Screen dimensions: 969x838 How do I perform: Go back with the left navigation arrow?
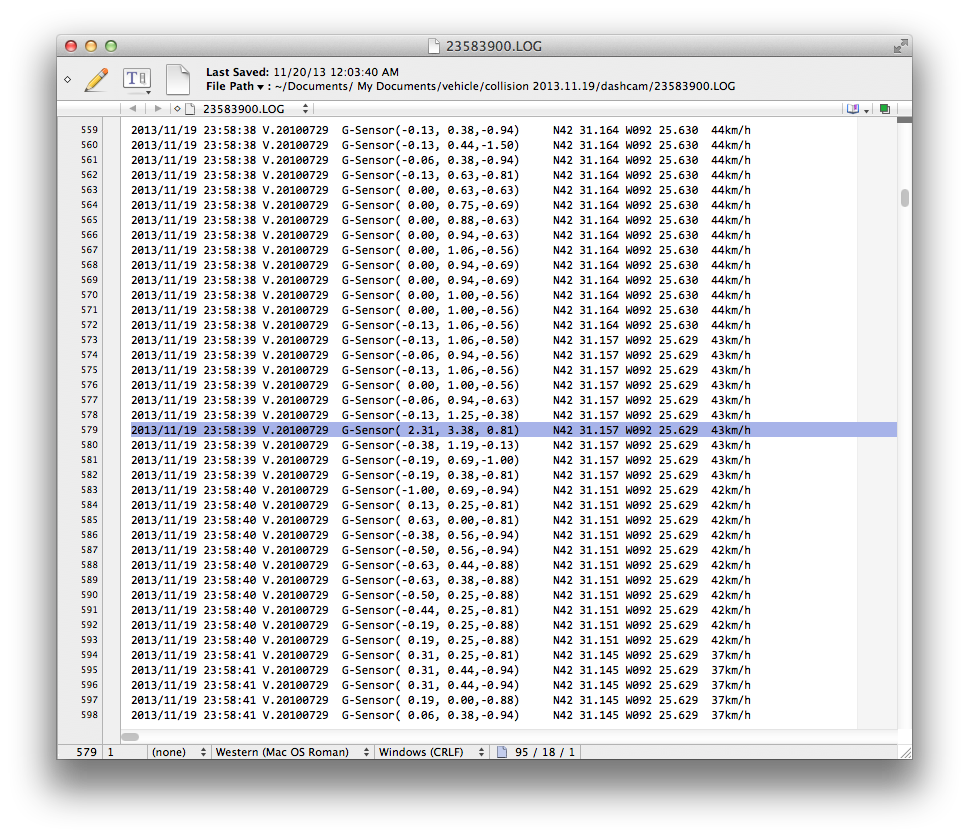132,109
